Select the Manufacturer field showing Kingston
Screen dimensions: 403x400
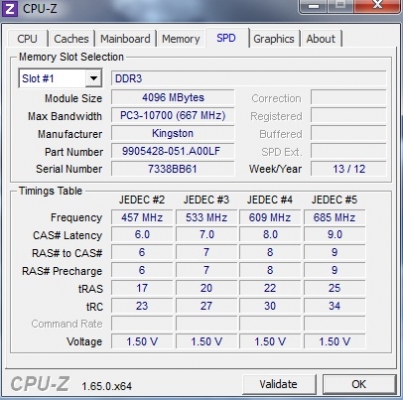click(x=173, y=133)
